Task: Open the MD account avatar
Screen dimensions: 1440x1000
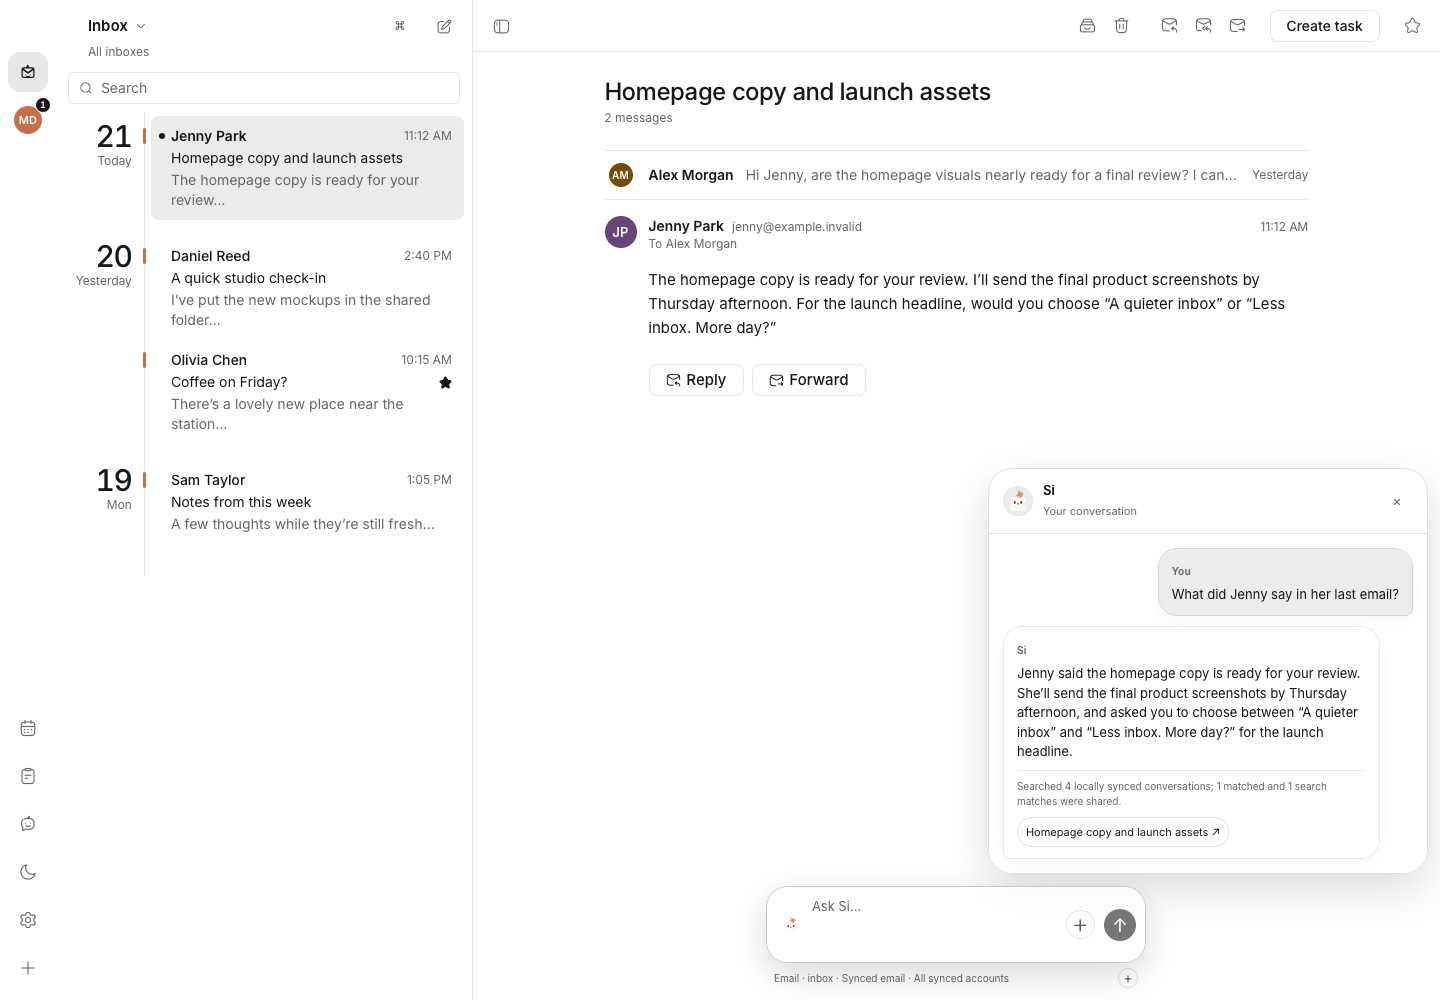Action: [28, 120]
